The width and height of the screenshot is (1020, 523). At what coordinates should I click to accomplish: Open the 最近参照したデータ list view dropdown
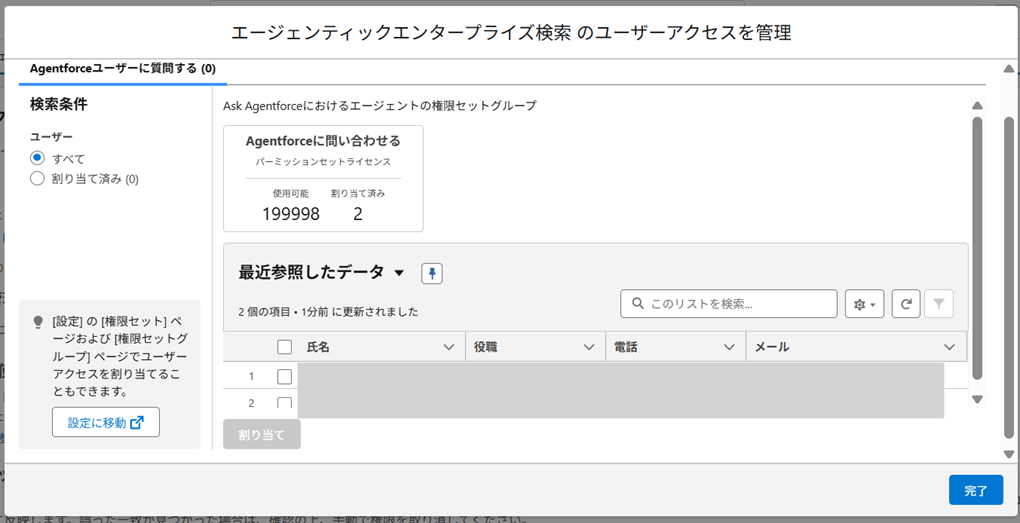[399, 273]
